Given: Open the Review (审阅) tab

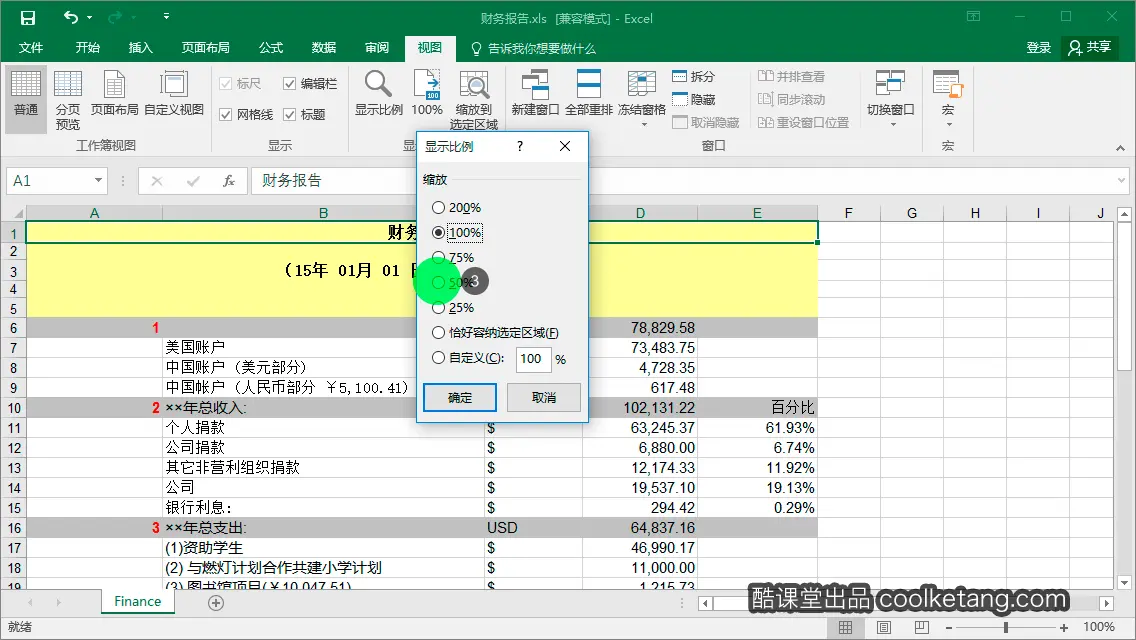Looking at the screenshot, I should 377,48.
